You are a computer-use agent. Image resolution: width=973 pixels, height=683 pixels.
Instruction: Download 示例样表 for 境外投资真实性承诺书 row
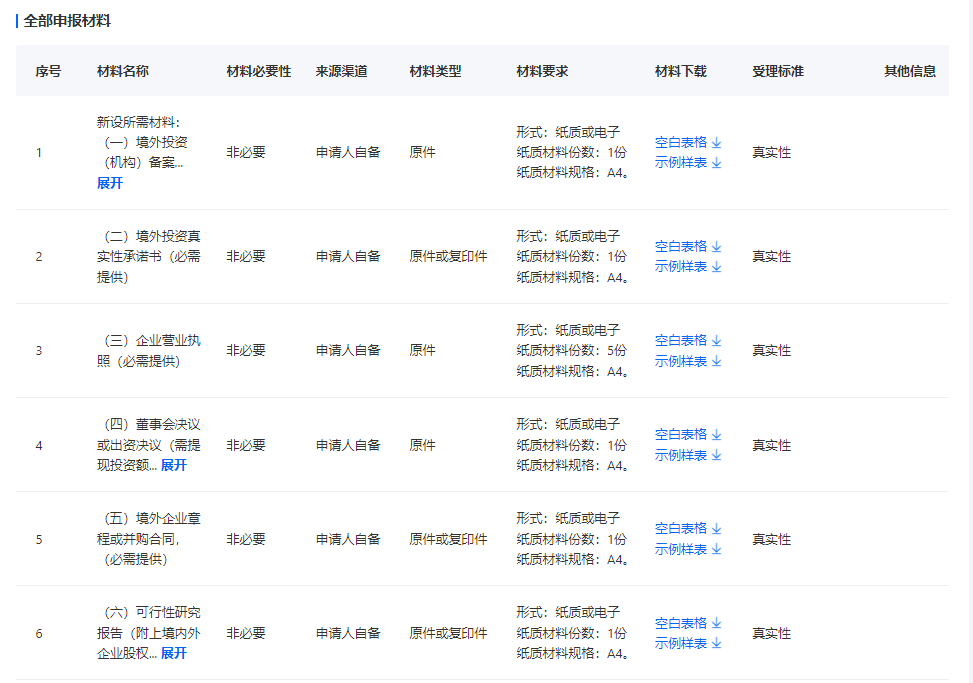click(681, 266)
